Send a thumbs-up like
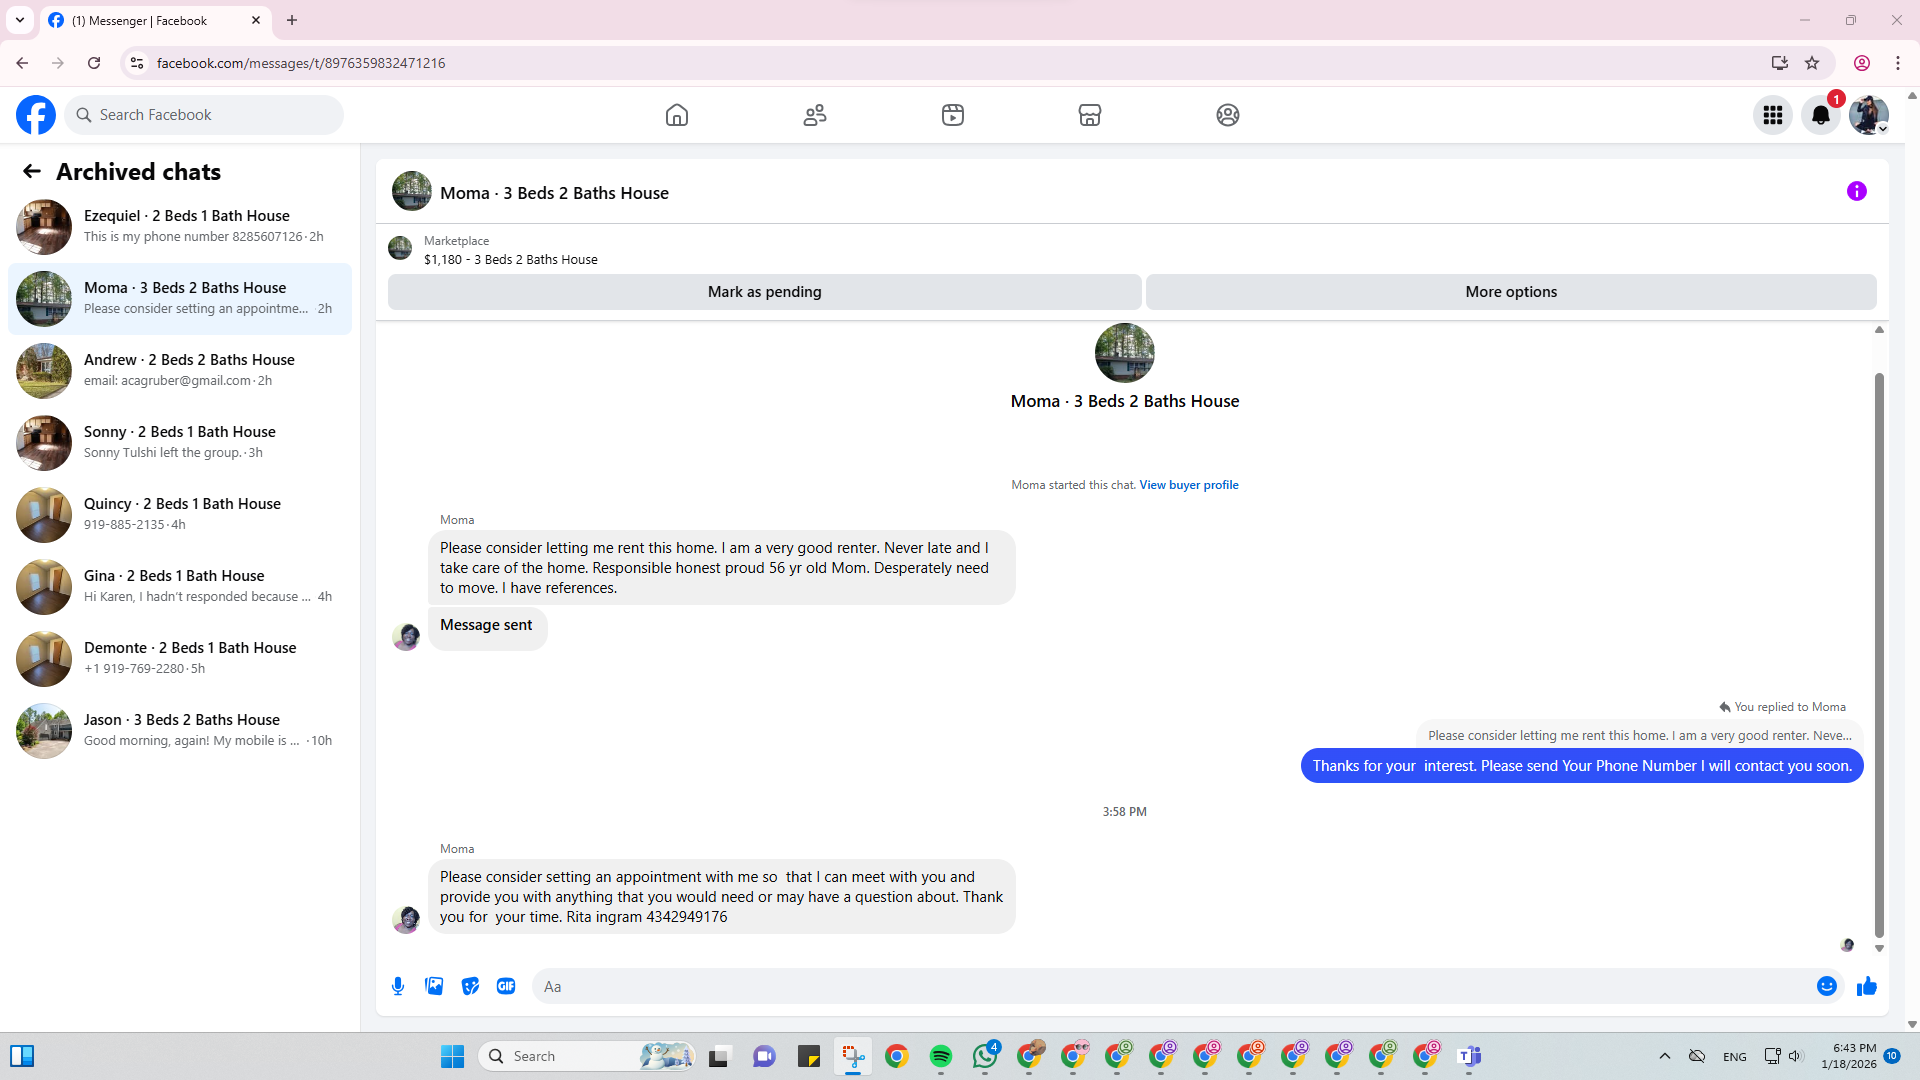The height and width of the screenshot is (1080, 1920). coord(1866,986)
